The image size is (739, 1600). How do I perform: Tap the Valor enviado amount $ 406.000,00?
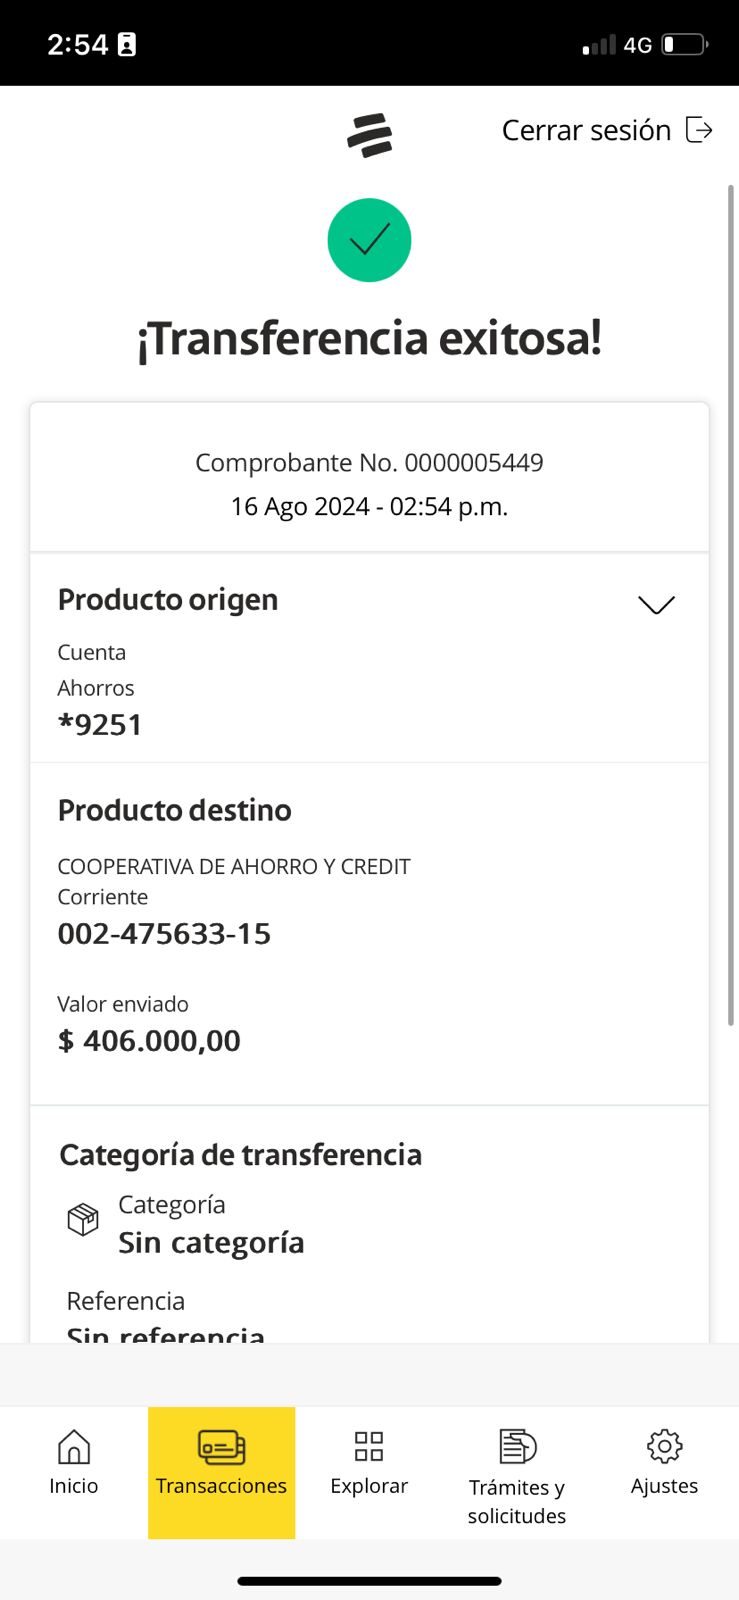pos(149,1040)
